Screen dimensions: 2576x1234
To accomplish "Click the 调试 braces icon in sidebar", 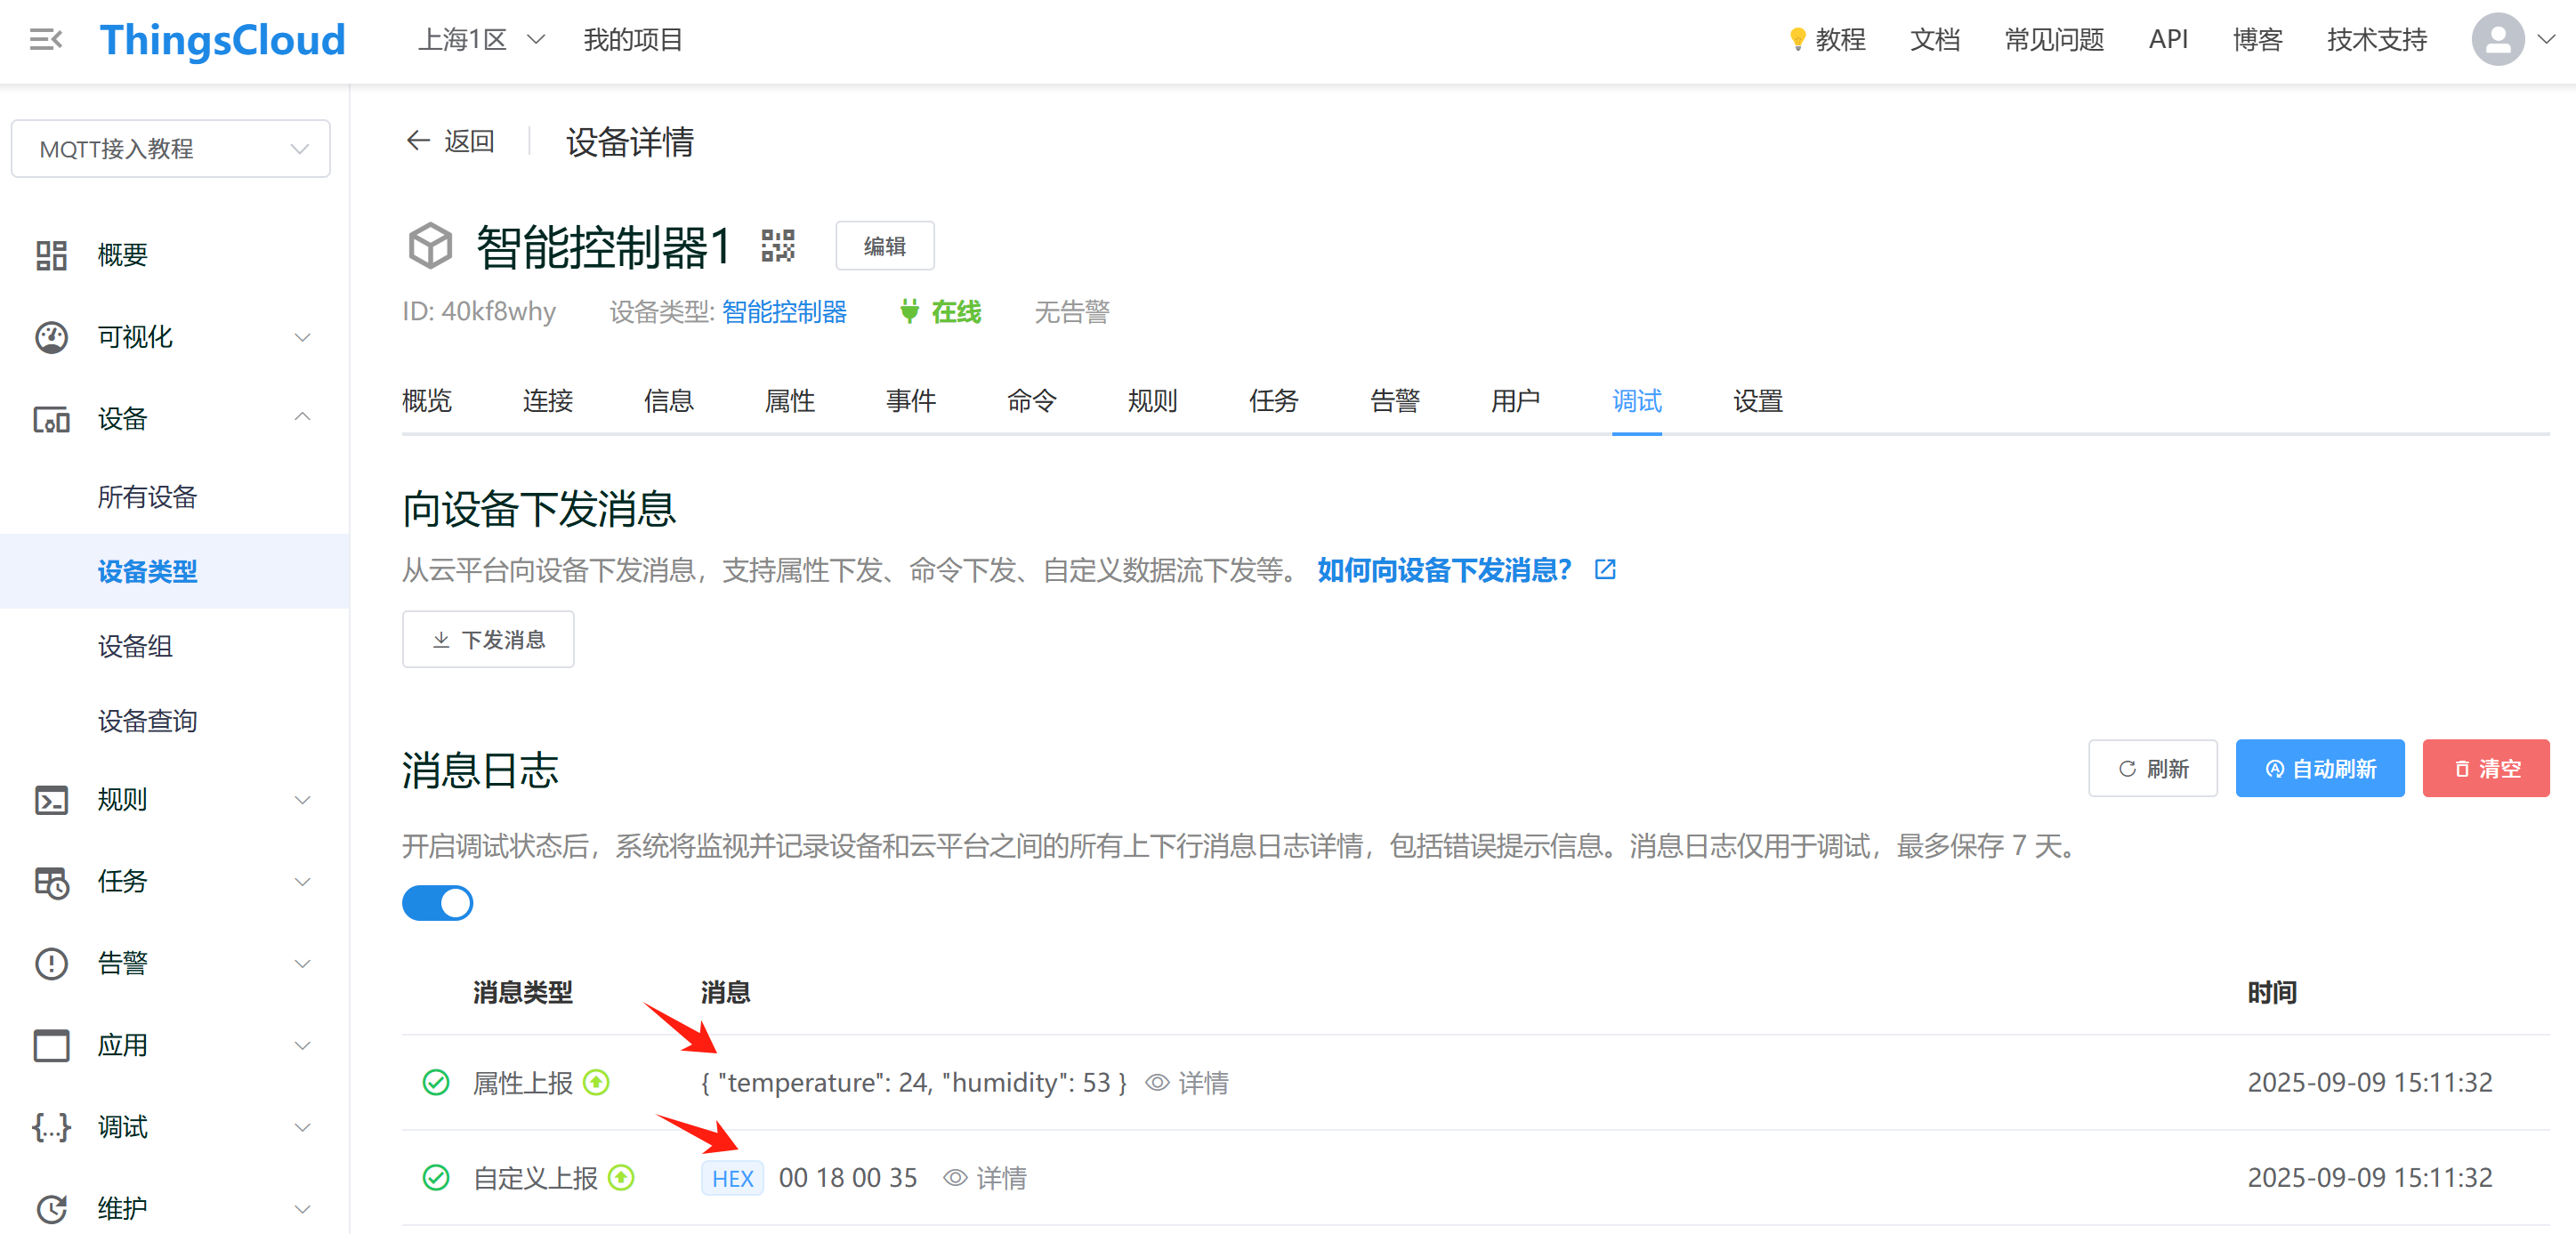I will (51, 1128).
